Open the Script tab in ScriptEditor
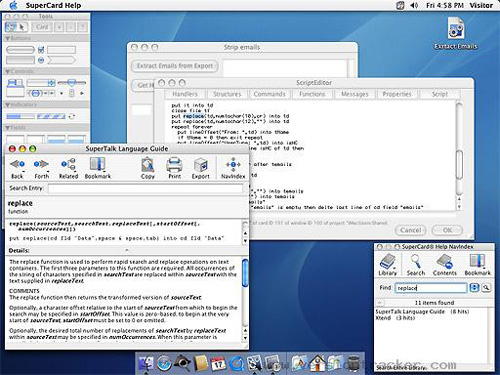This screenshot has width=500, height=375. (440, 94)
